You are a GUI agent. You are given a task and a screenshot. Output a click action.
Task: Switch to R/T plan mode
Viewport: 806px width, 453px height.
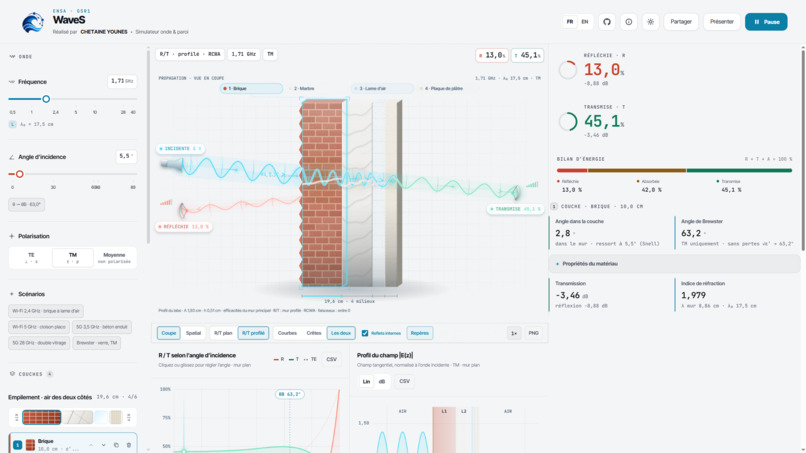[x=223, y=333]
